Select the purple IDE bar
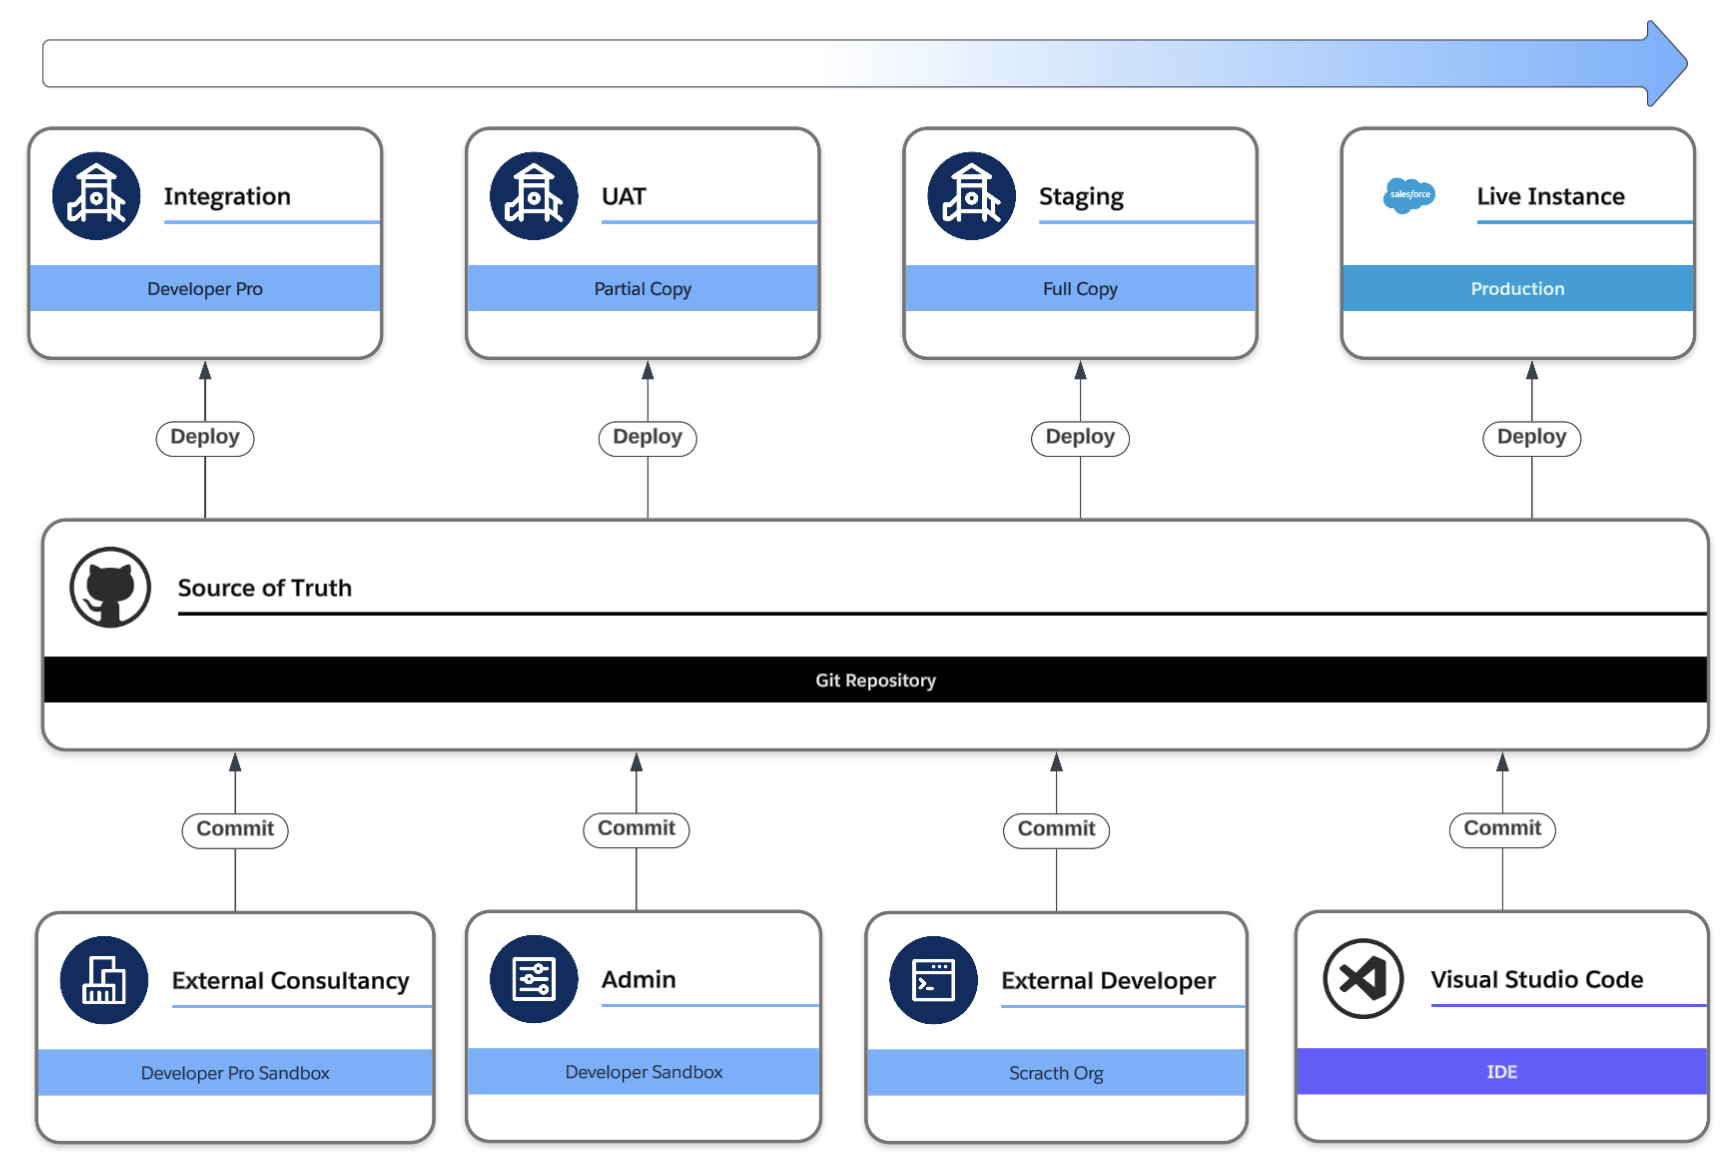The width and height of the screenshot is (1728, 1176). (1502, 1071)
